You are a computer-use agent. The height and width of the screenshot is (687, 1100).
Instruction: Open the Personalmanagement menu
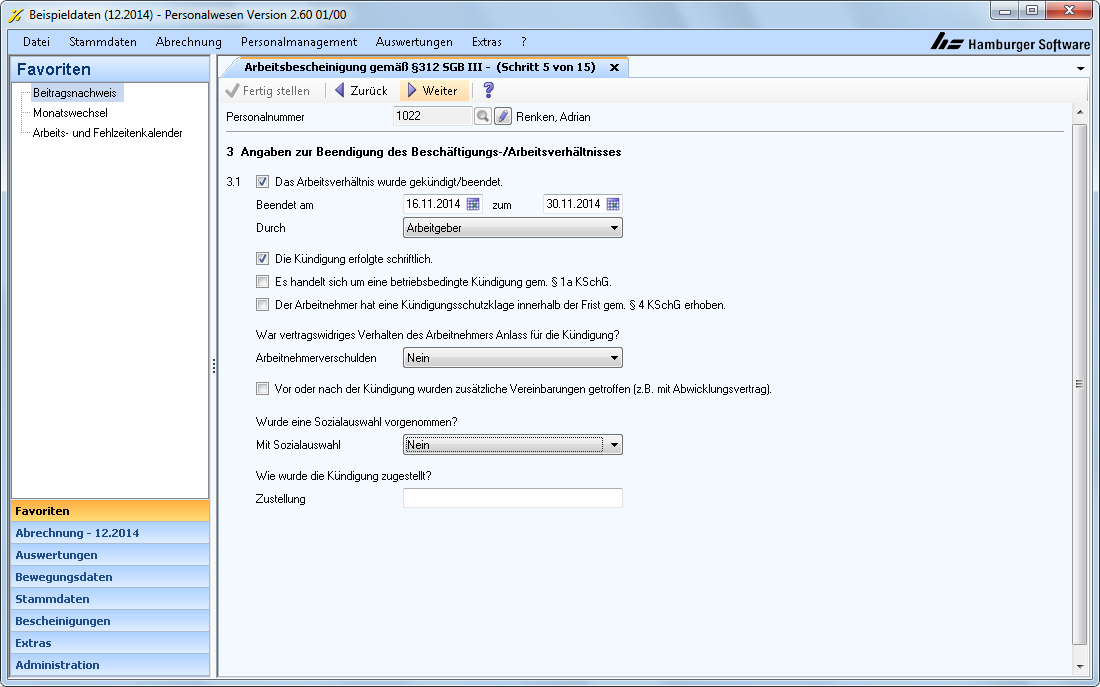299,42
